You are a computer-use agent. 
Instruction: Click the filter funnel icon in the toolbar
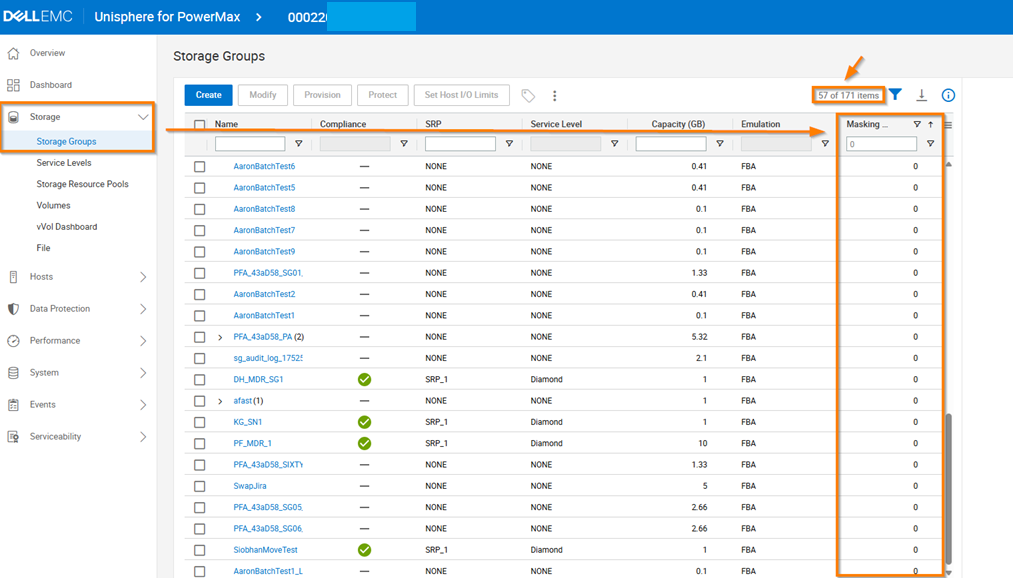pyautogui.click(x=896, y=95)
